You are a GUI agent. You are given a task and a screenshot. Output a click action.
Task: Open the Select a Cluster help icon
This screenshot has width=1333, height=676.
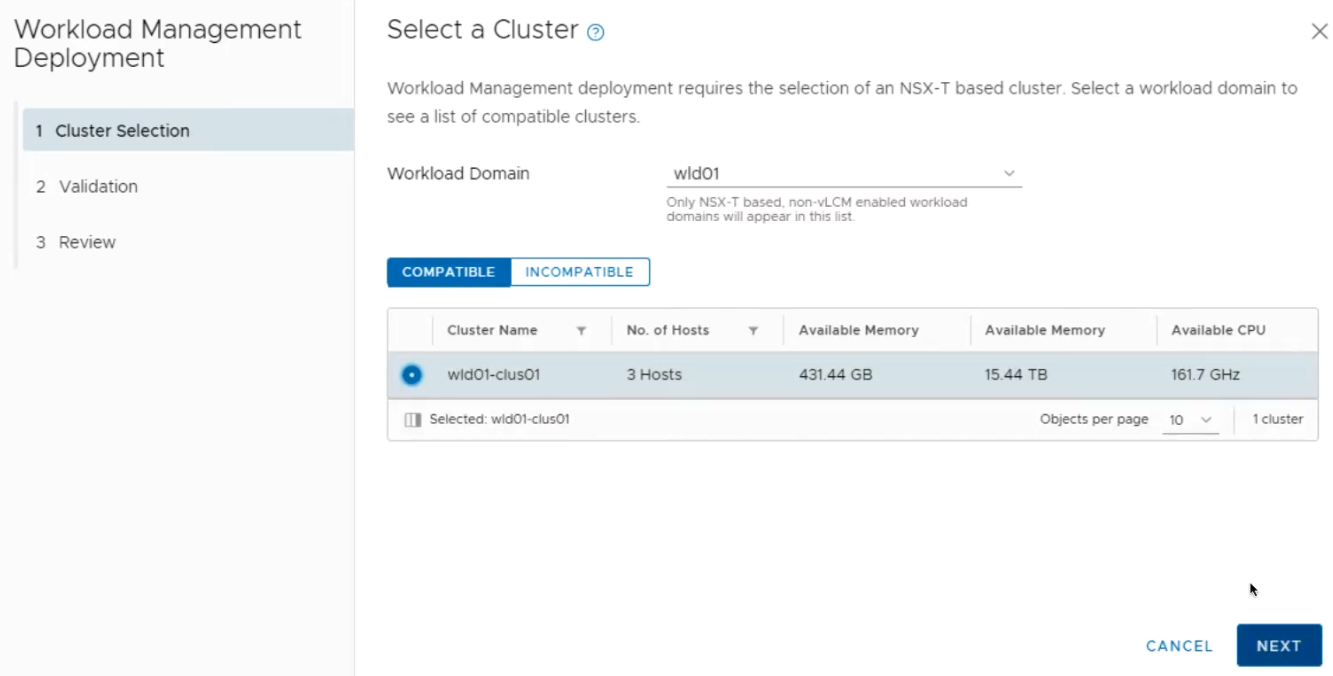[595, 31]
